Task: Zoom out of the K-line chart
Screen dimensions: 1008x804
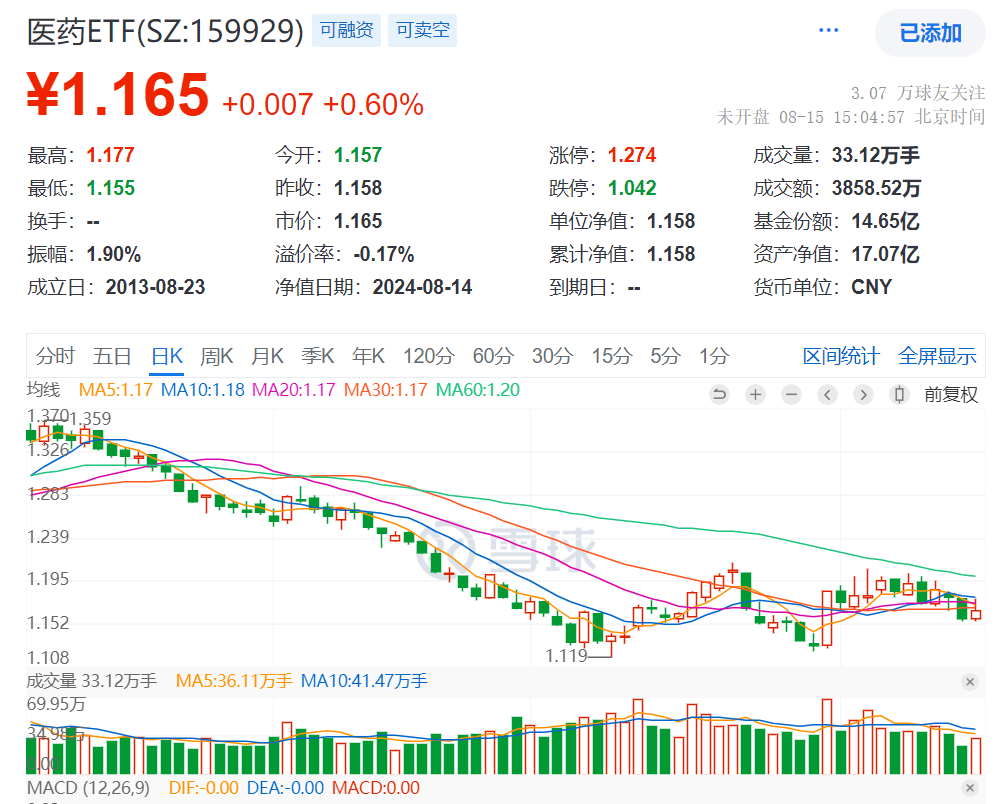Action: (791, 394)
